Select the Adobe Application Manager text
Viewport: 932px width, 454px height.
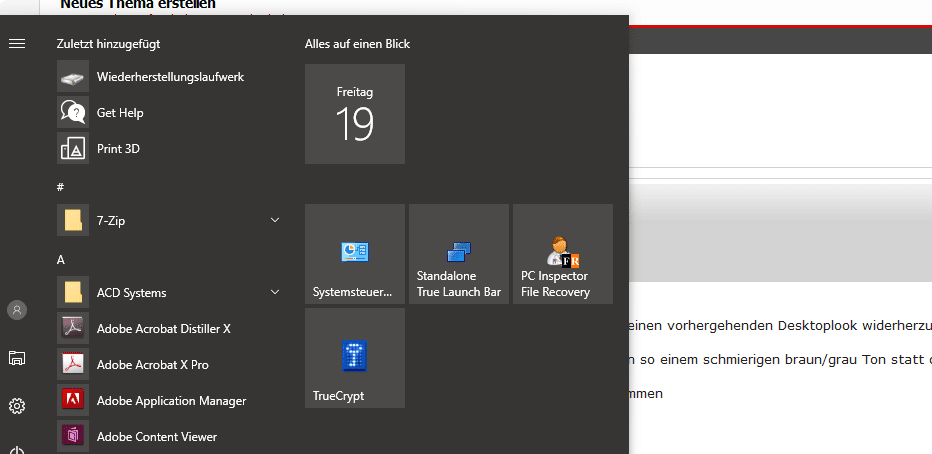point(171,401)
